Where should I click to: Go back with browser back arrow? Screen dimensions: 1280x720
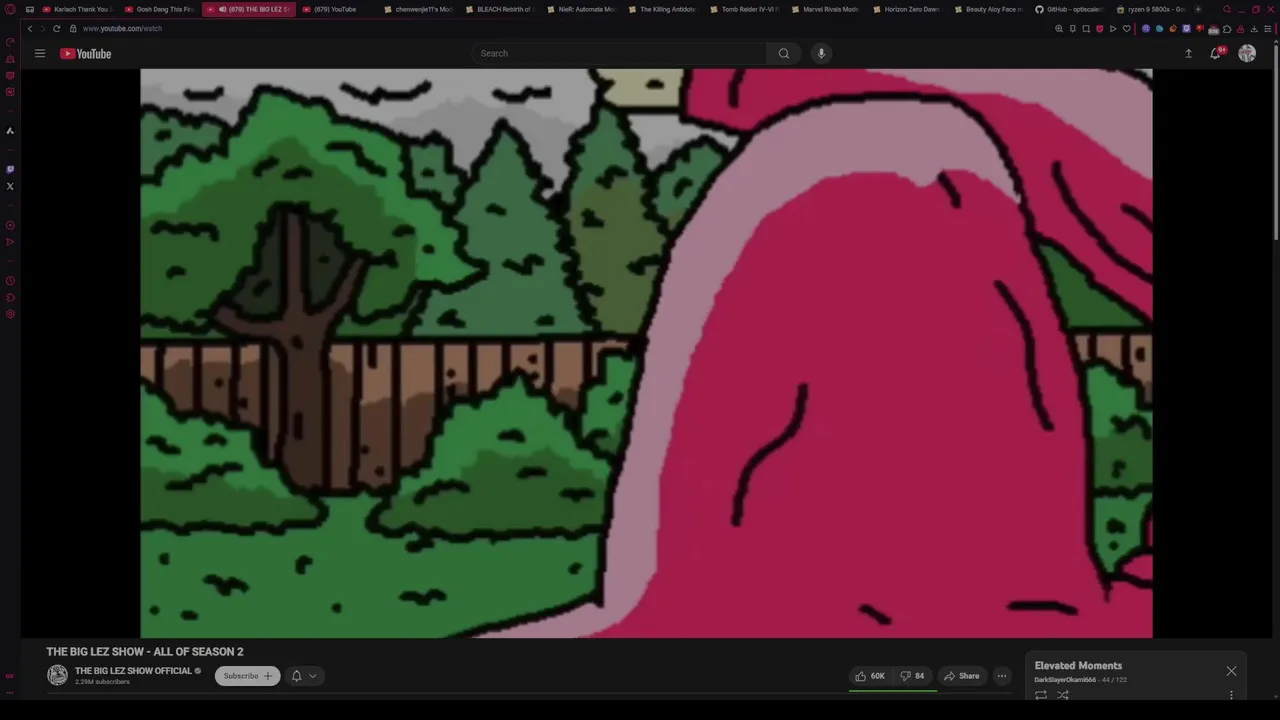click(29, 28)
